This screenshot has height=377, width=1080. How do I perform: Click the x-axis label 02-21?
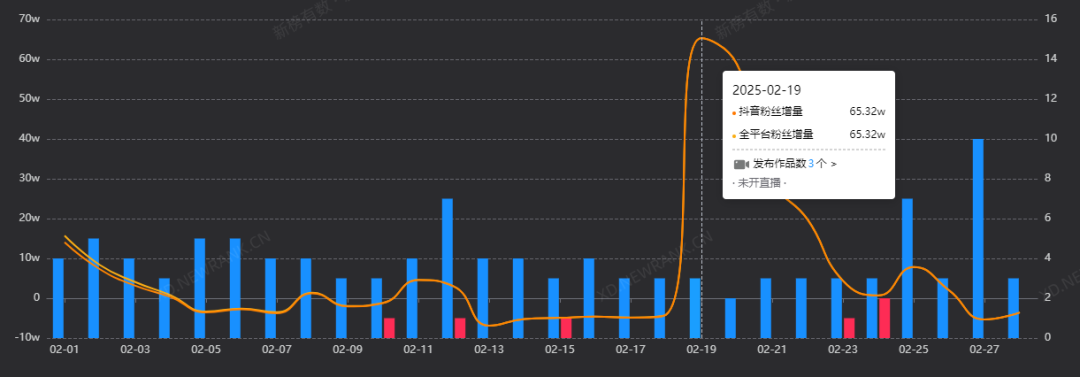[x=772, y=349]
